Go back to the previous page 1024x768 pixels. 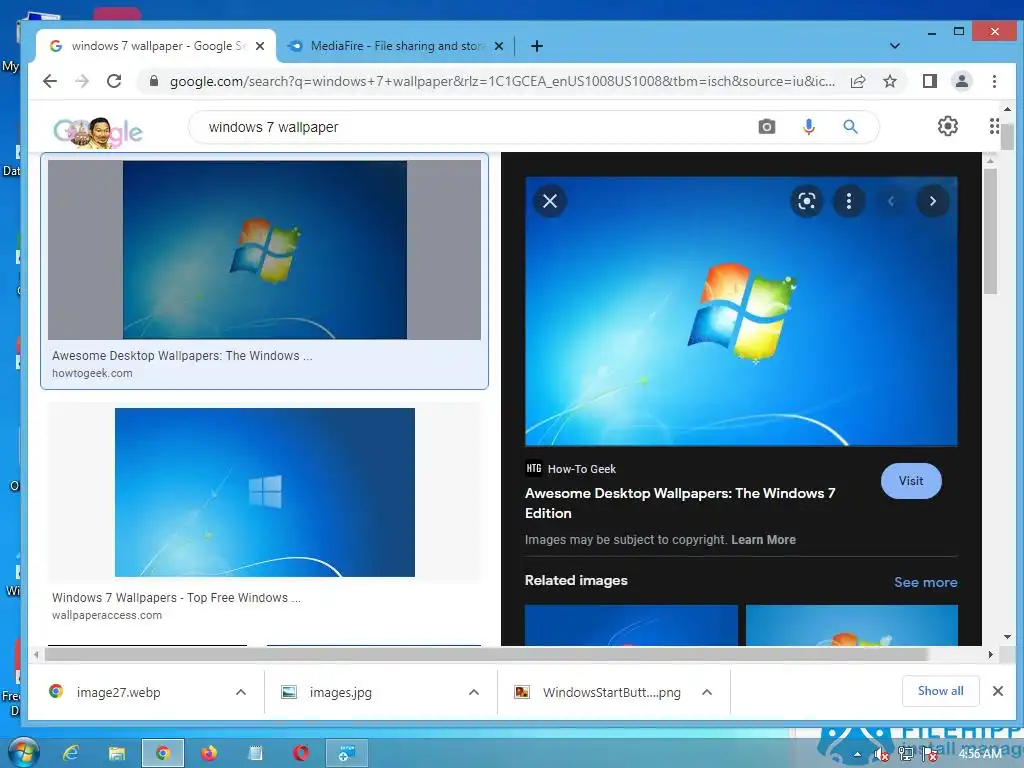(50, 81)
